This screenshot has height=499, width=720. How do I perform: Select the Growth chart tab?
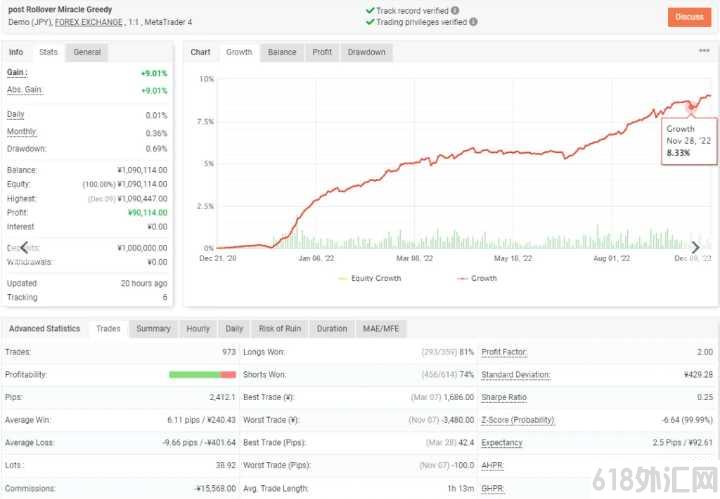[x=239, y=52]
